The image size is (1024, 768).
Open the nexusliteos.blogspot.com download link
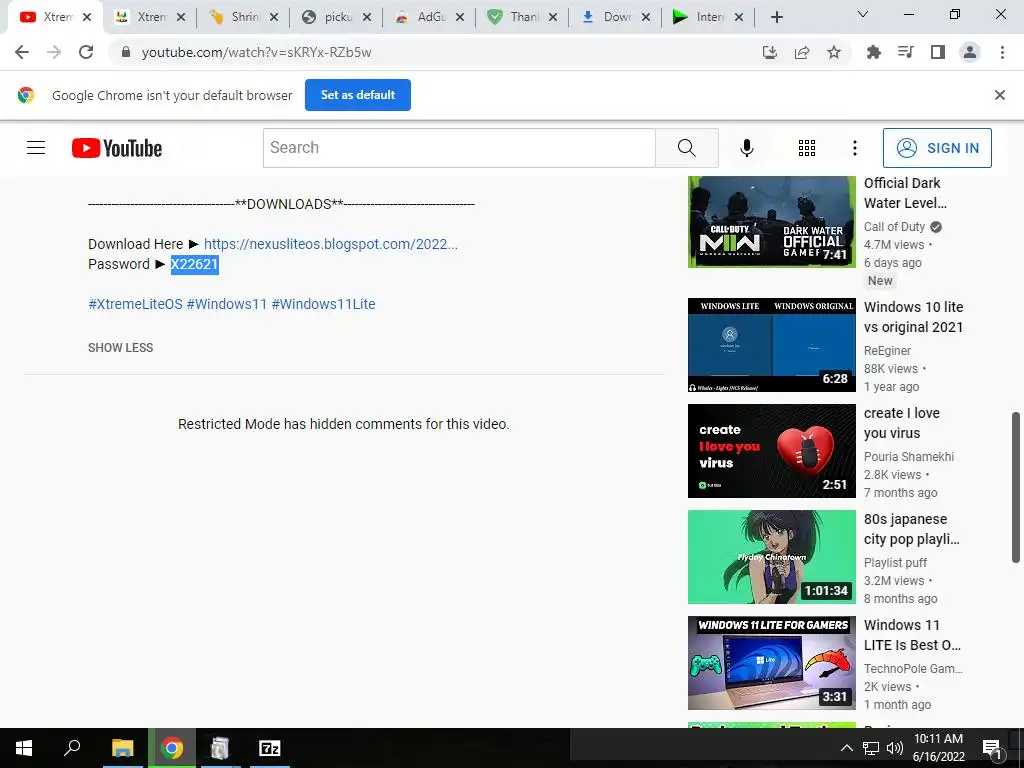(x=330, y=244)
